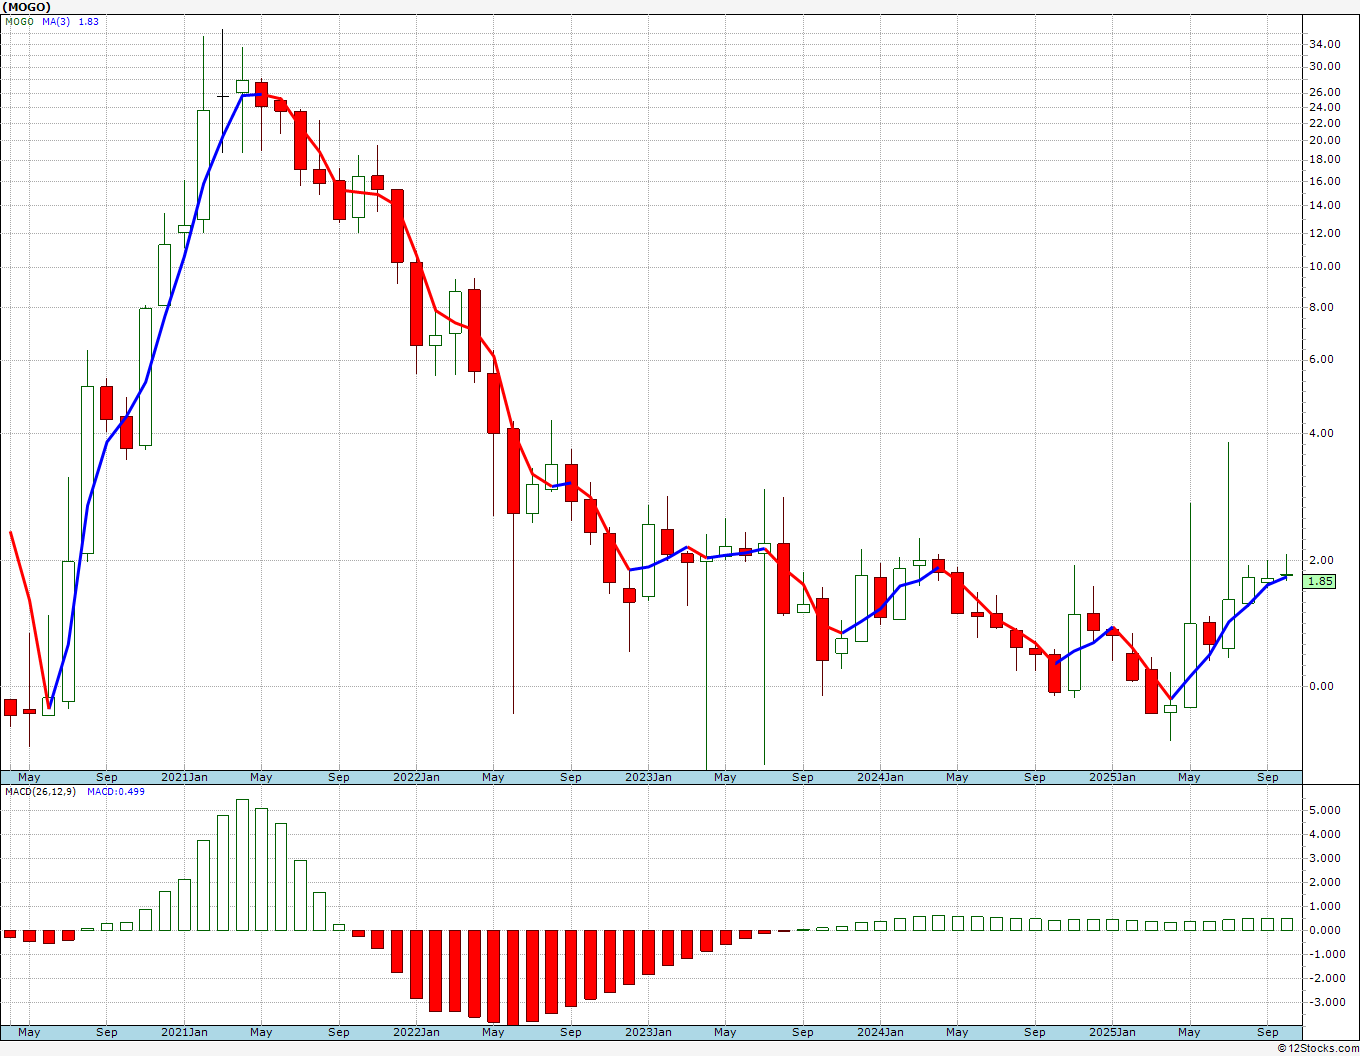
Task: Open the 12Stocks.com watermark link
Action: click(1320, 1048)
